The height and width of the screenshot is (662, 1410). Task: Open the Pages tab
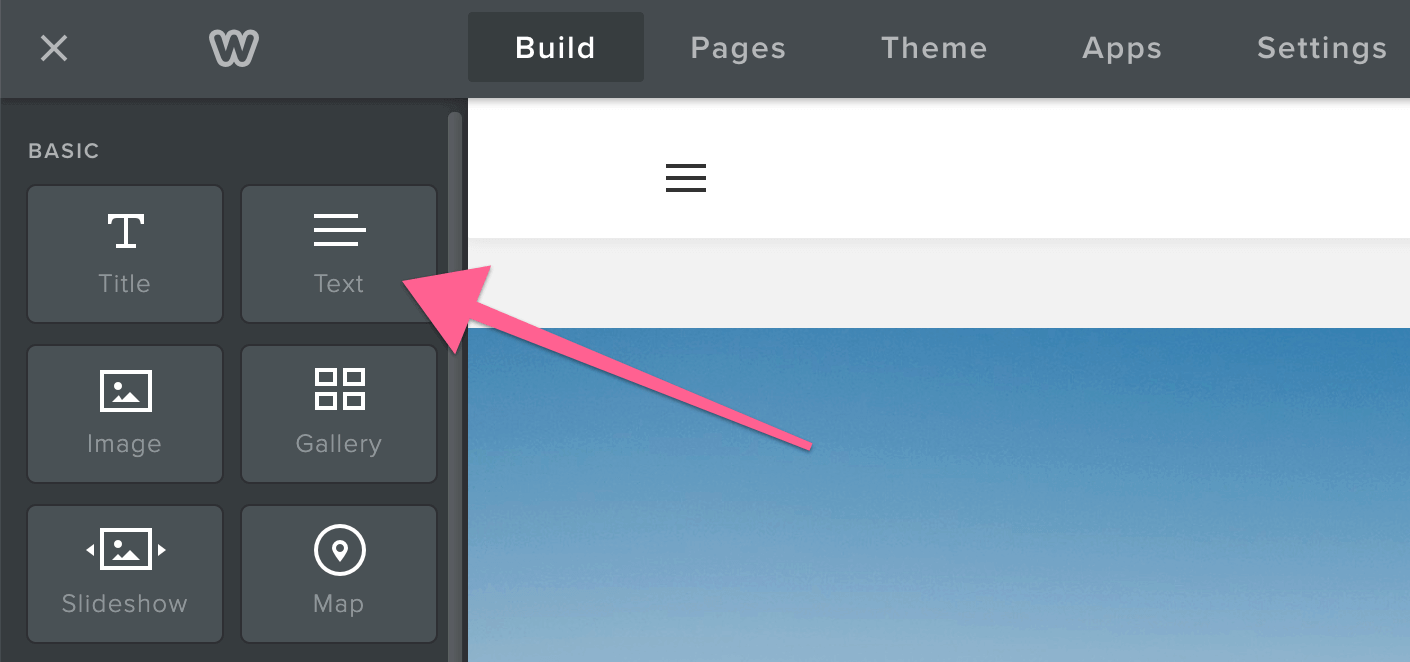(738, 48)
